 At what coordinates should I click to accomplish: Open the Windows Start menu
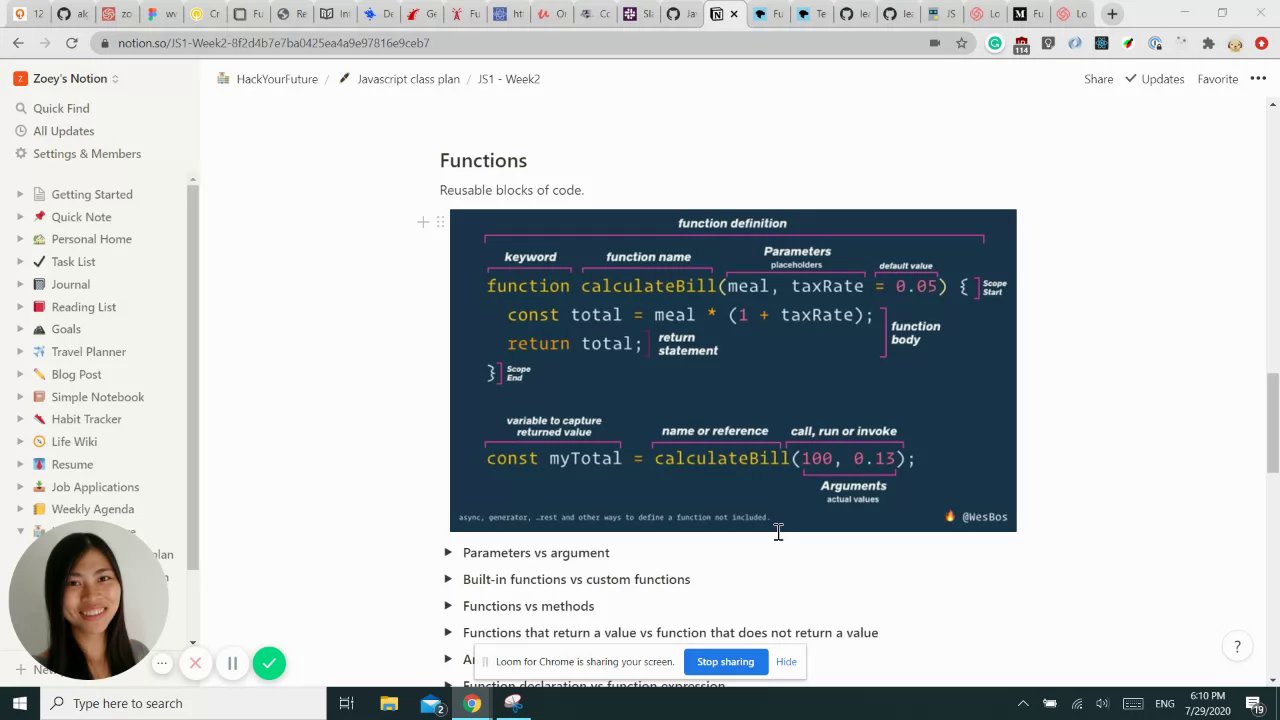point(19,703)
